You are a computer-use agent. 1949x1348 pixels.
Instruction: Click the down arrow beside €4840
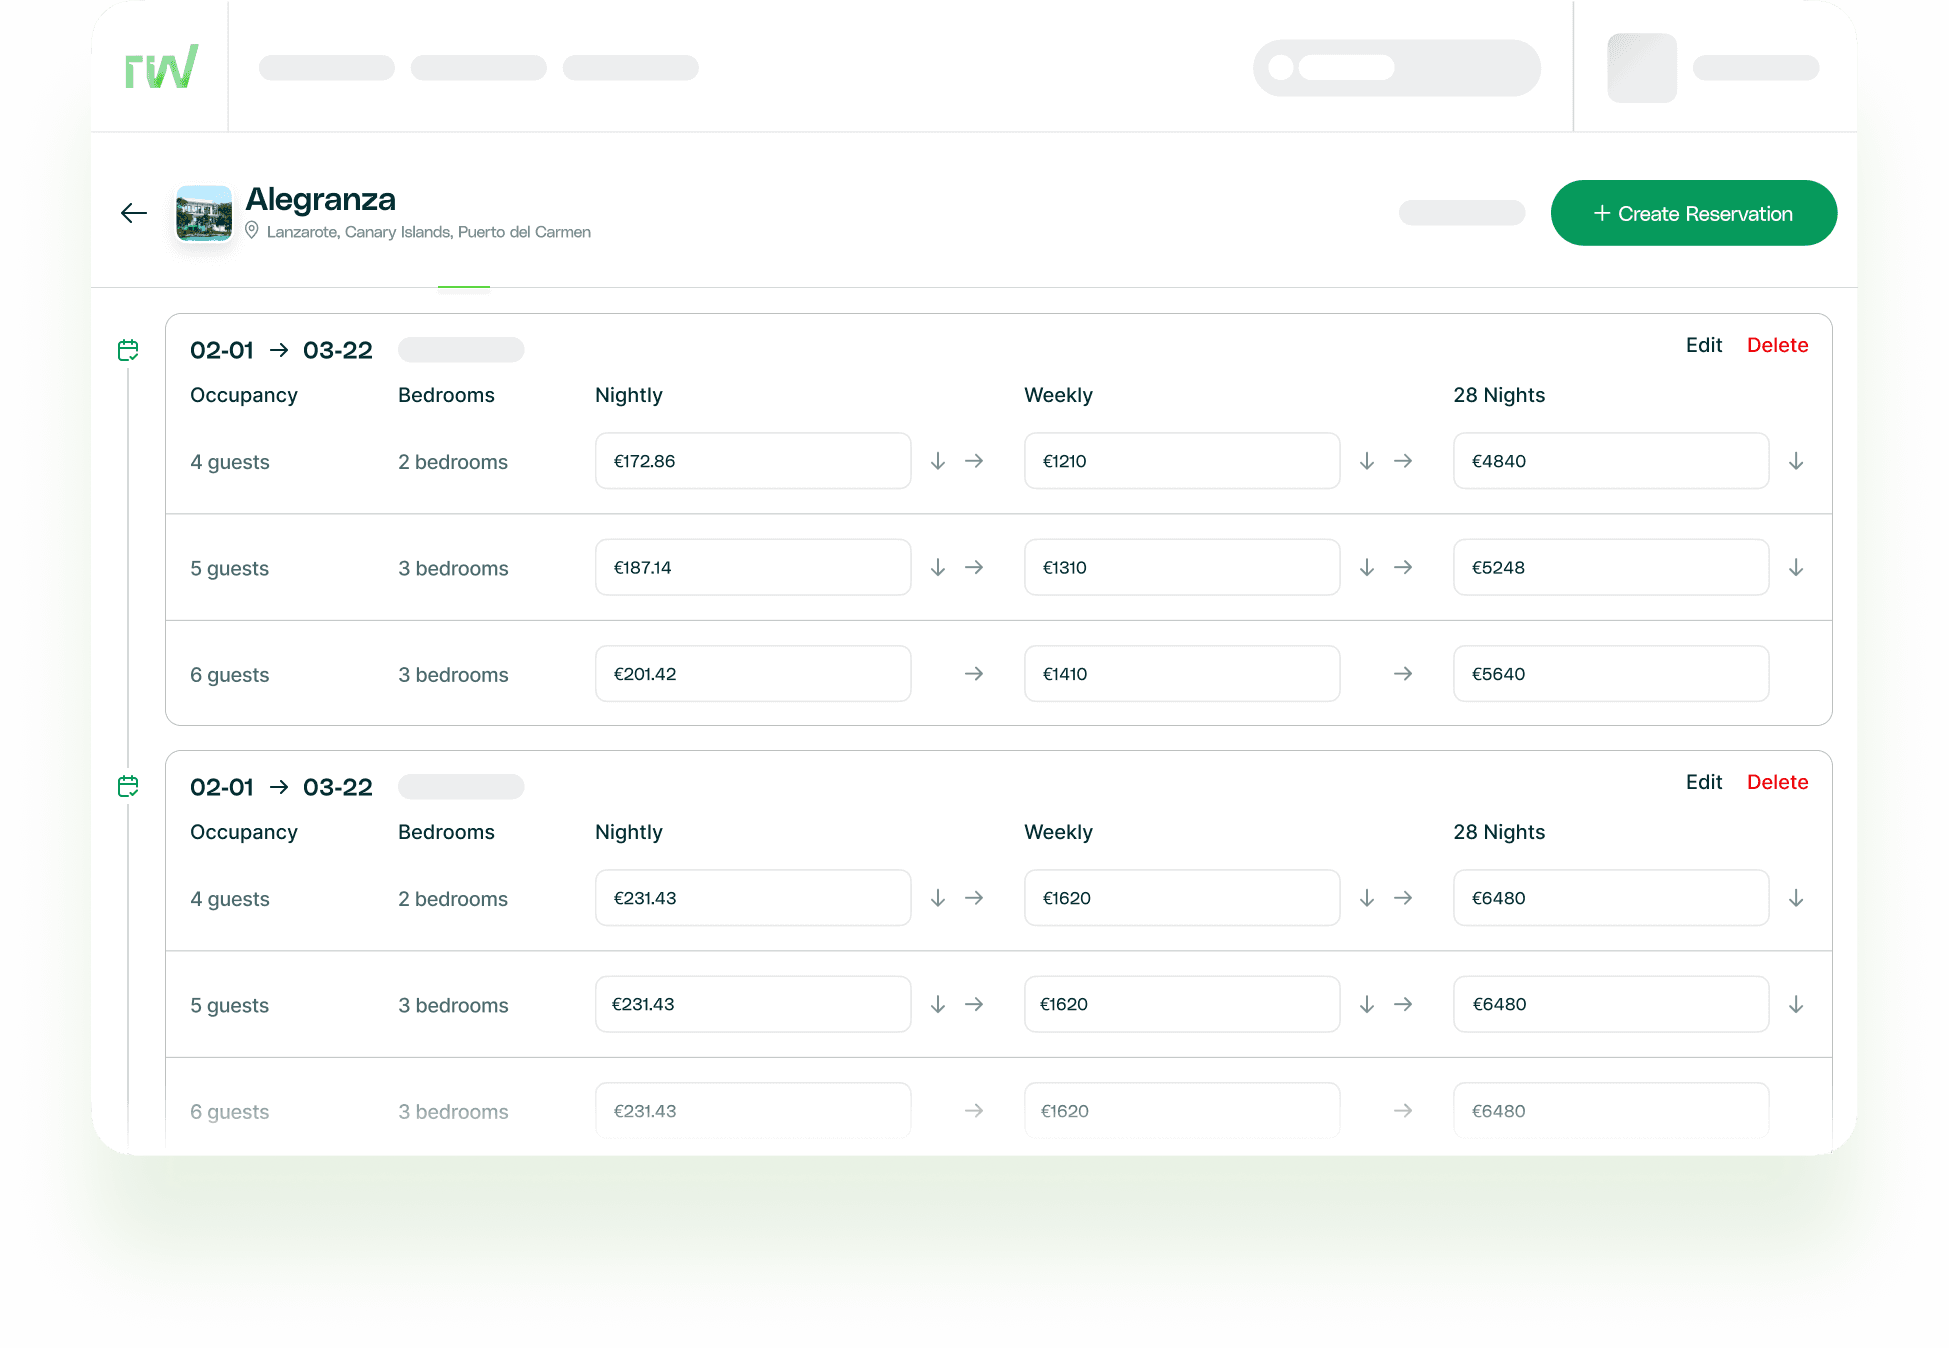point(1796,461)
